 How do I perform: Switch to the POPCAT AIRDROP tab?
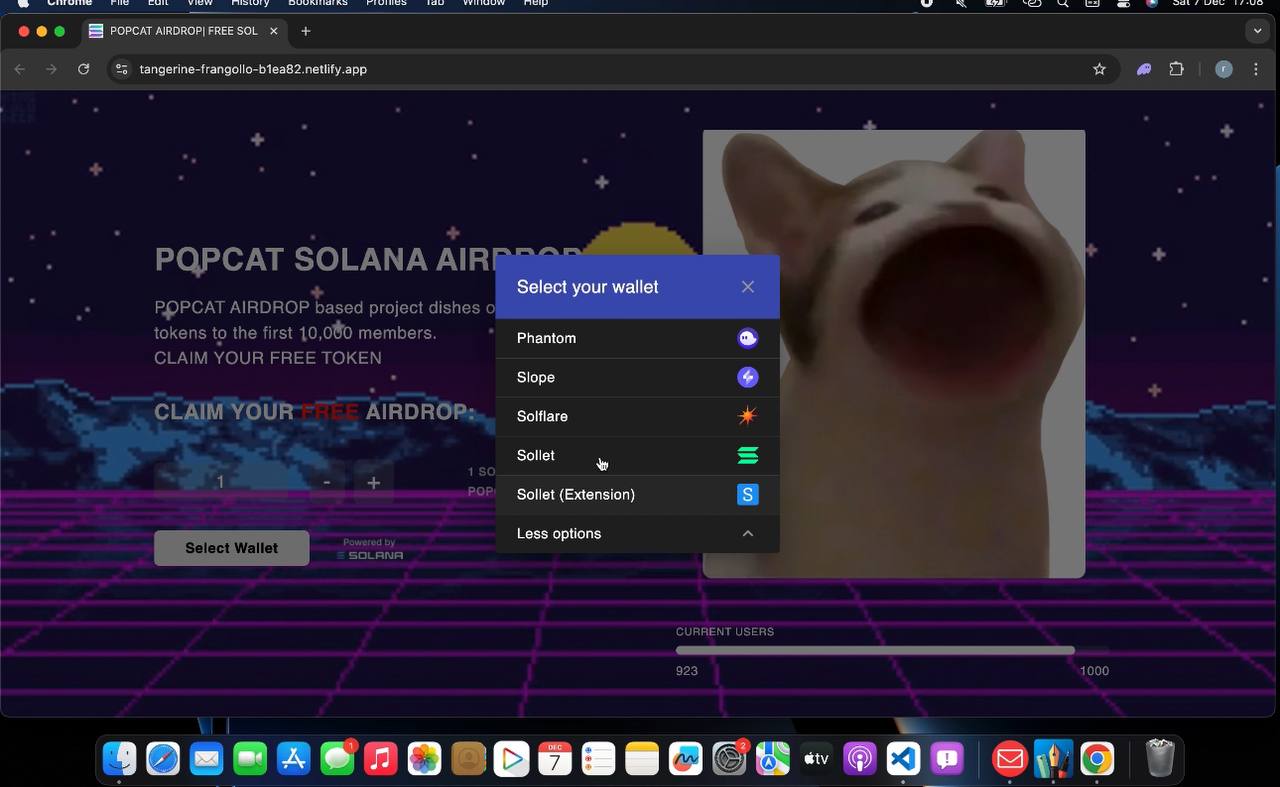[x=185, y=31]
